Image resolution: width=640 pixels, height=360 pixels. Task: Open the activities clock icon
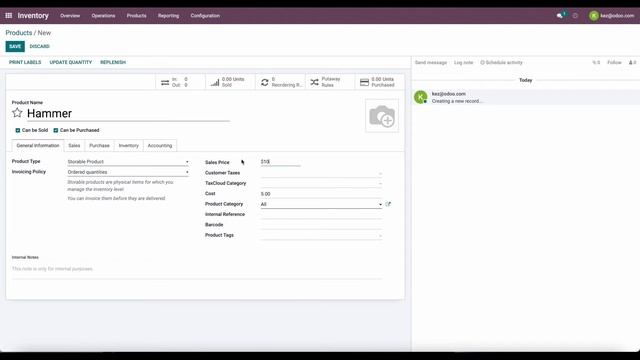[x=575, y=16]
